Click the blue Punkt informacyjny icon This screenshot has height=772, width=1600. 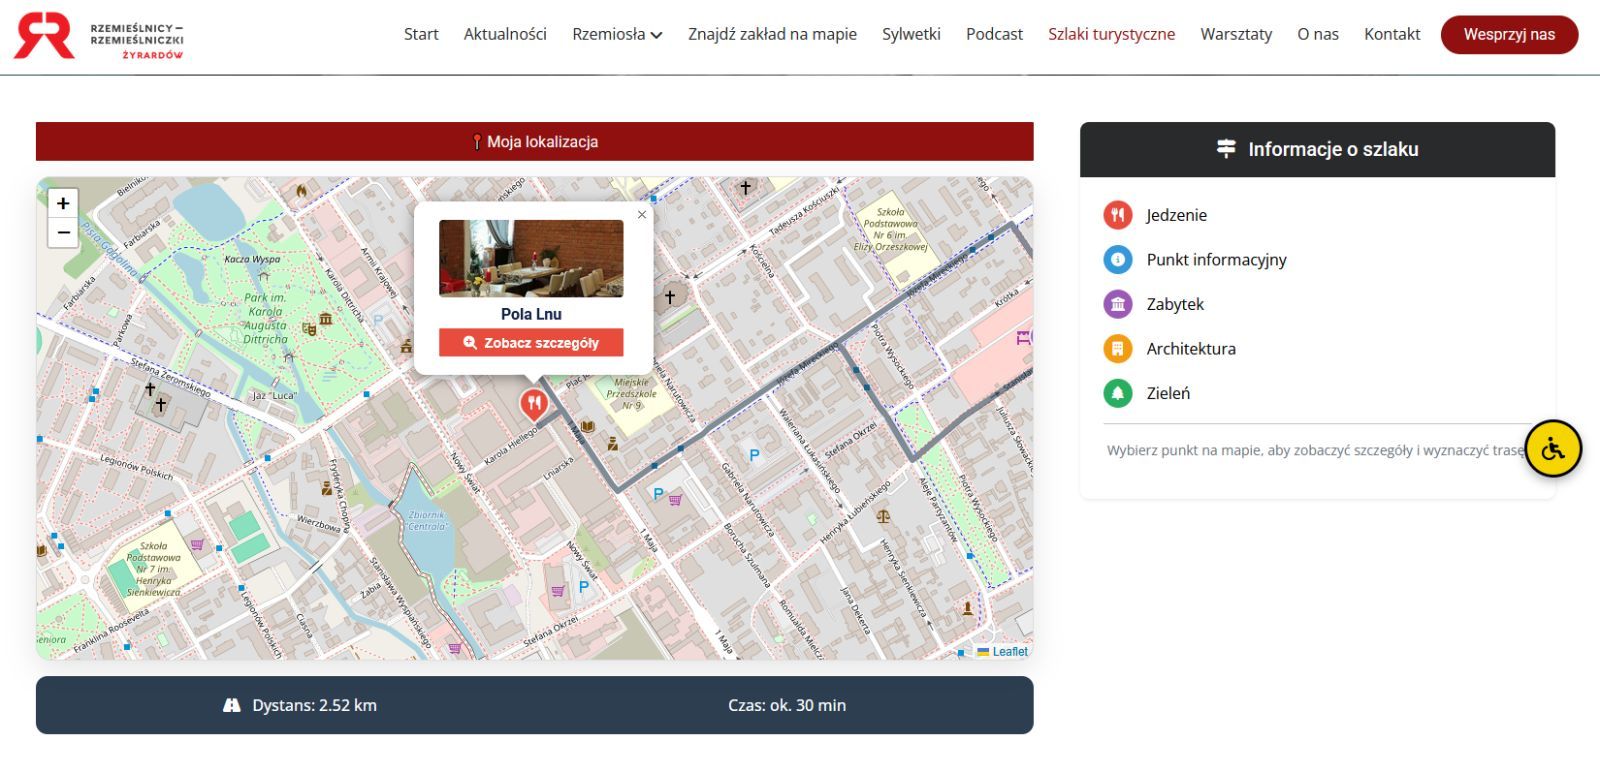point(1117,260)
